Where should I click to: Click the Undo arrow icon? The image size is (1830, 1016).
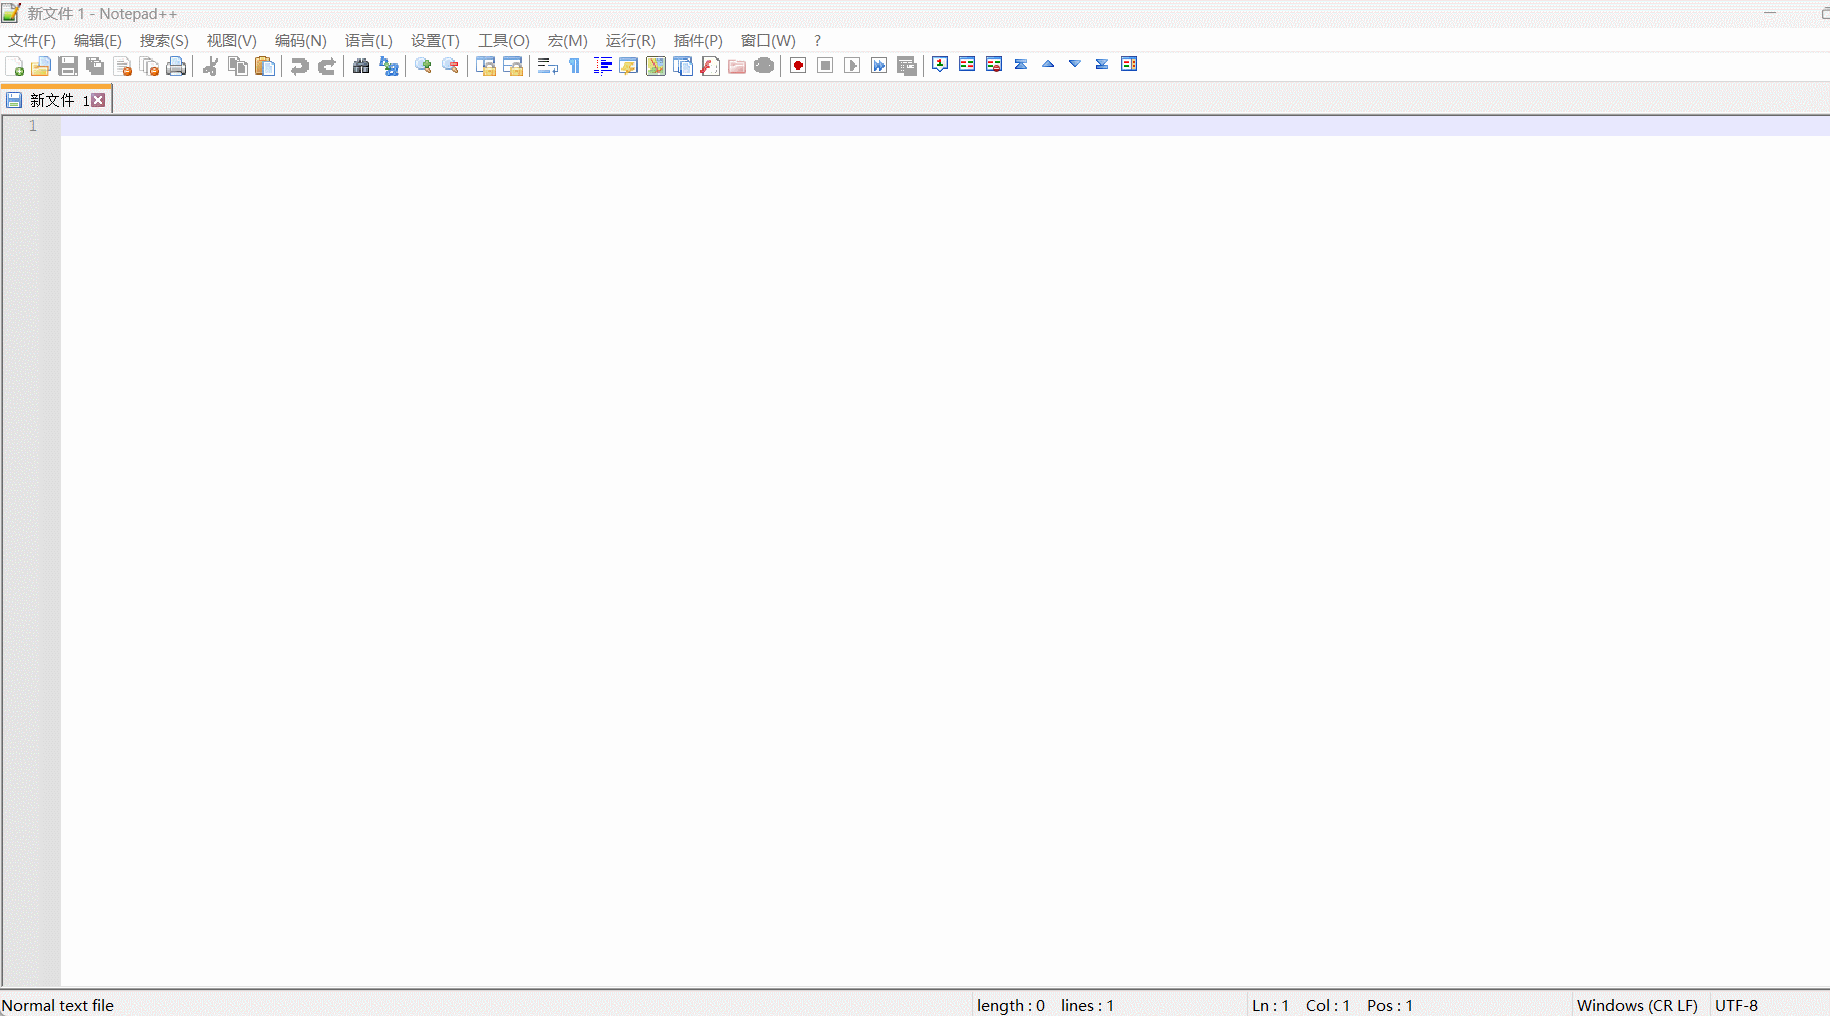click(x=299, y=66)
